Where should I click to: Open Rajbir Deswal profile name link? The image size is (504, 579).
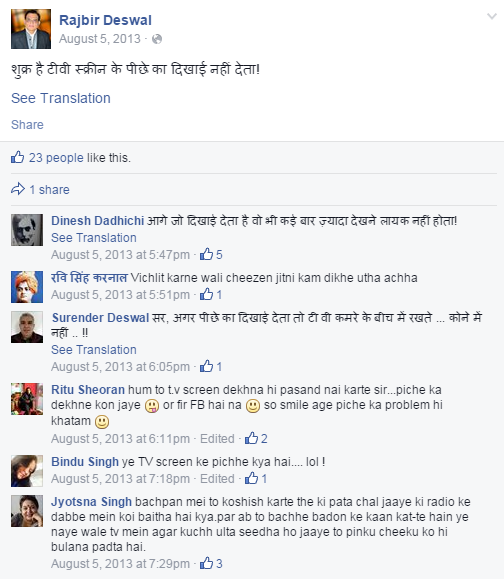click(105, 20)
